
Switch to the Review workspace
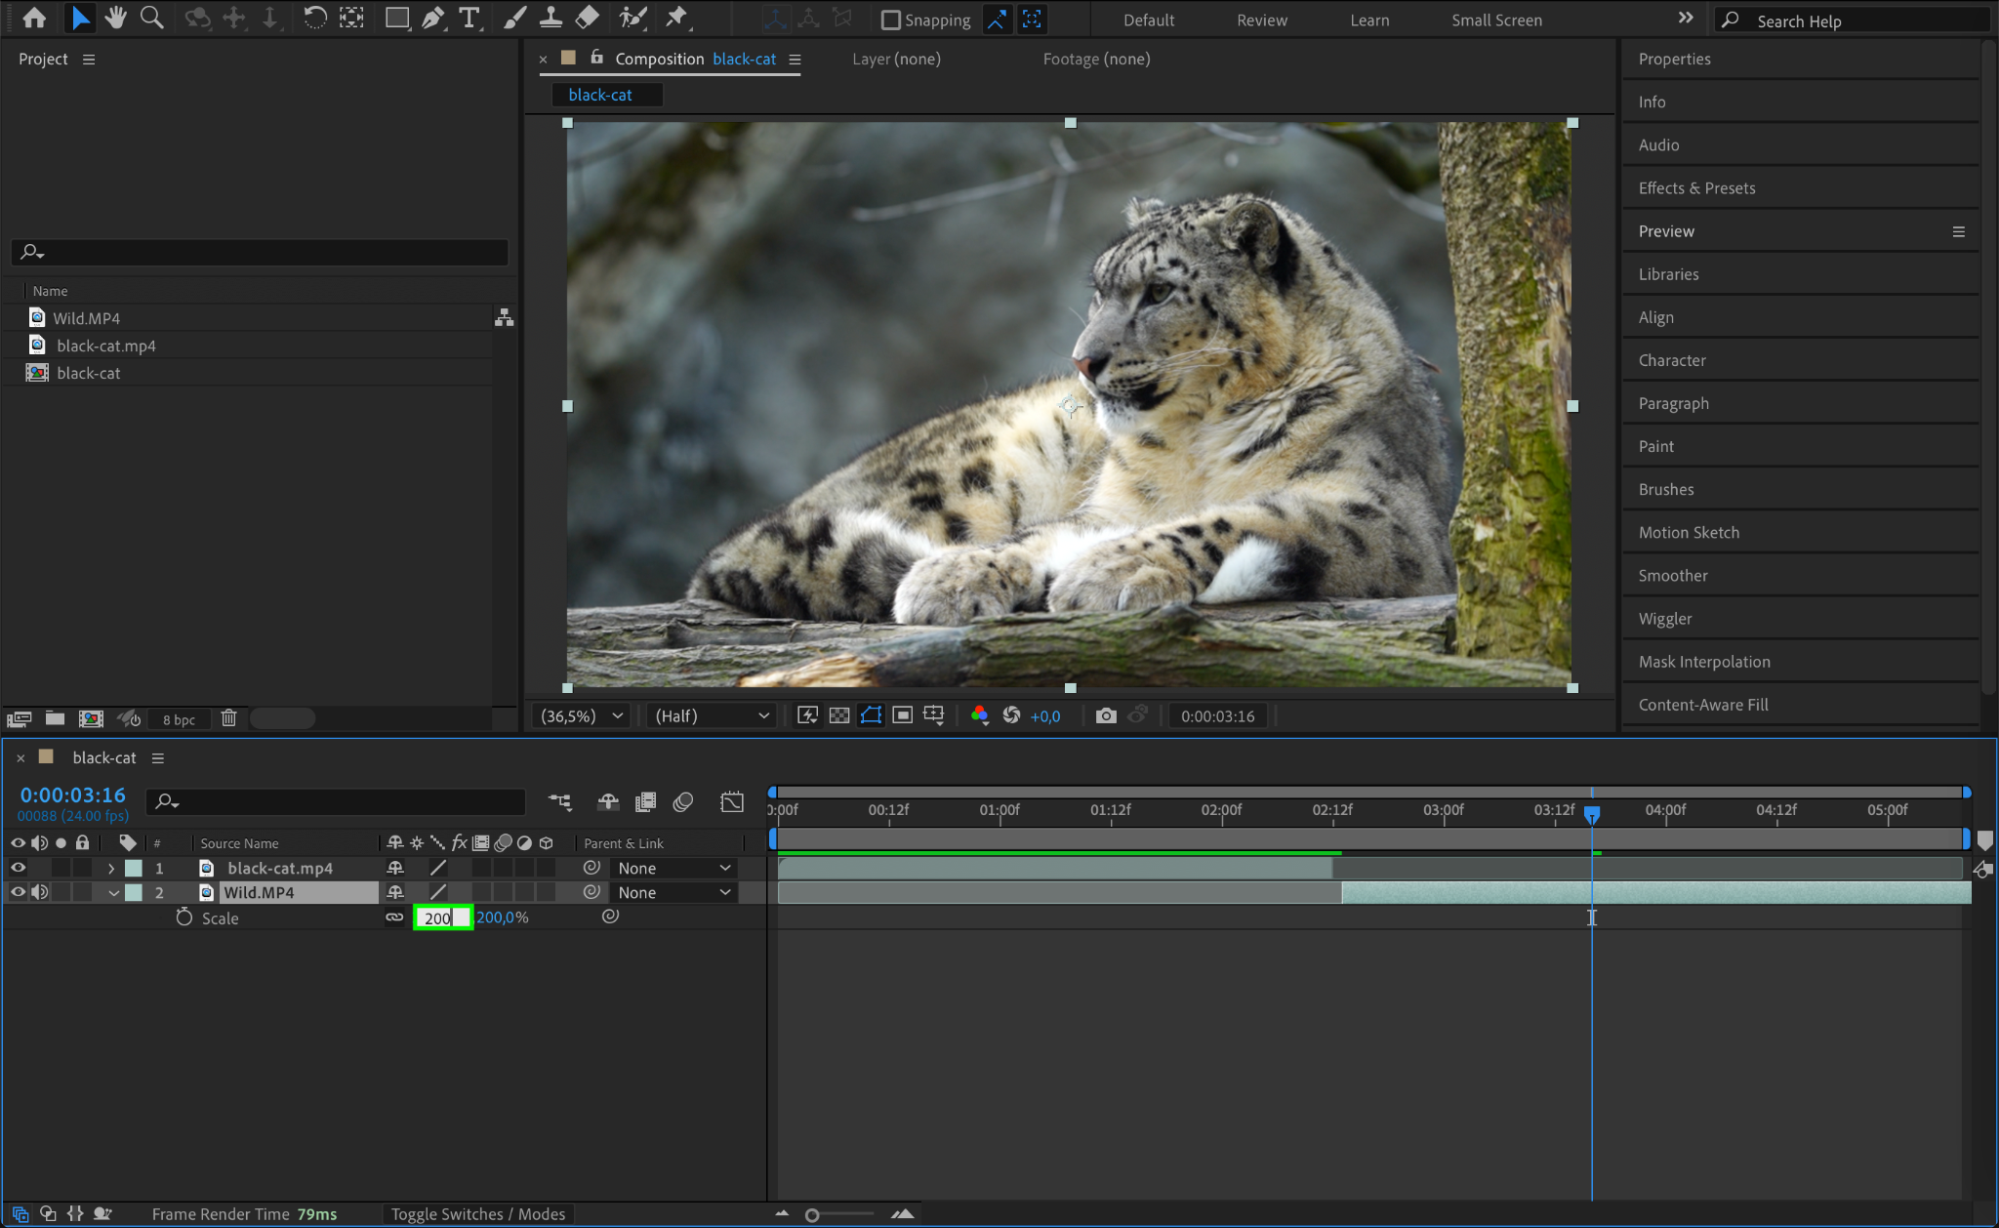[x=1261, y=20]
